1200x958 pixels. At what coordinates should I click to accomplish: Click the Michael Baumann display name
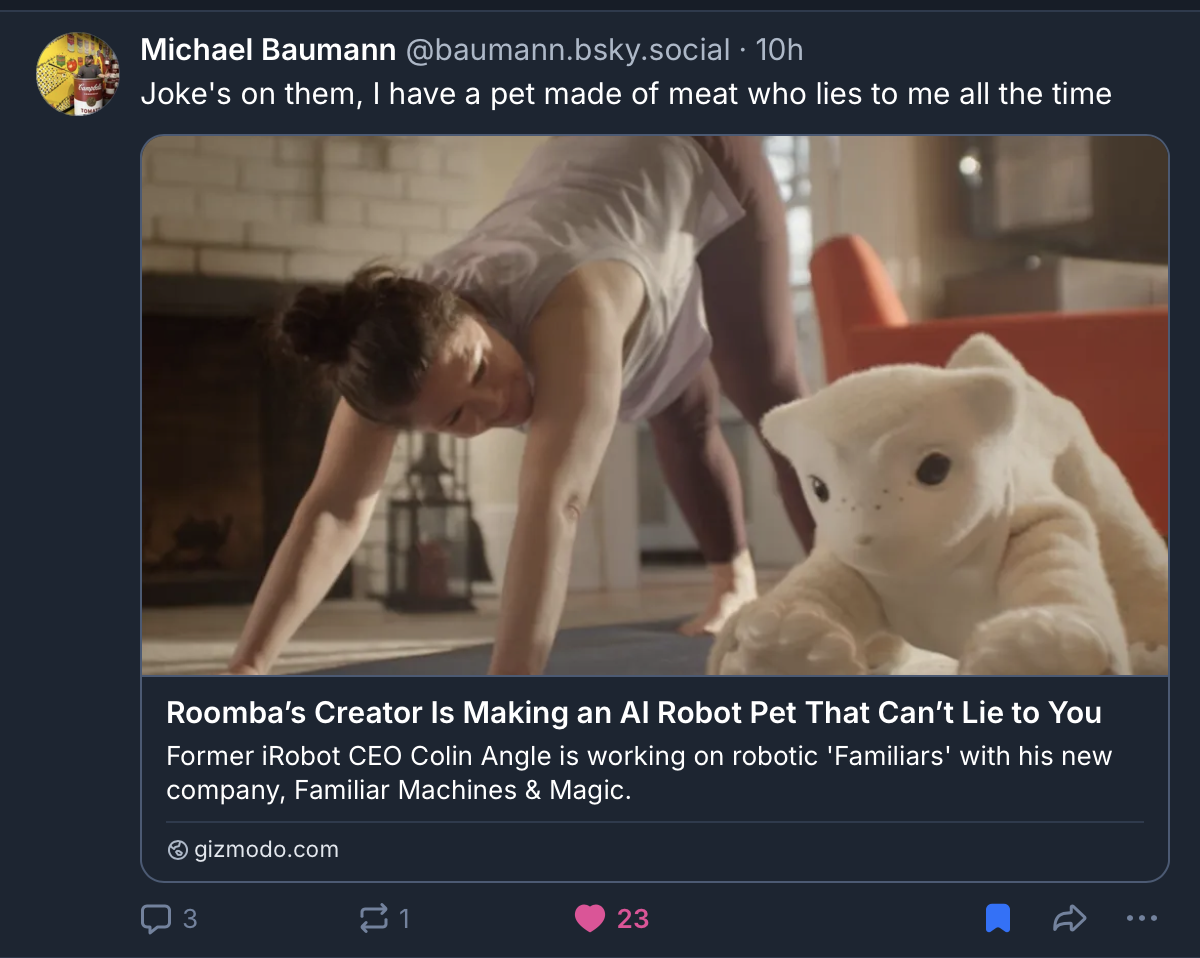coord(268,49)
